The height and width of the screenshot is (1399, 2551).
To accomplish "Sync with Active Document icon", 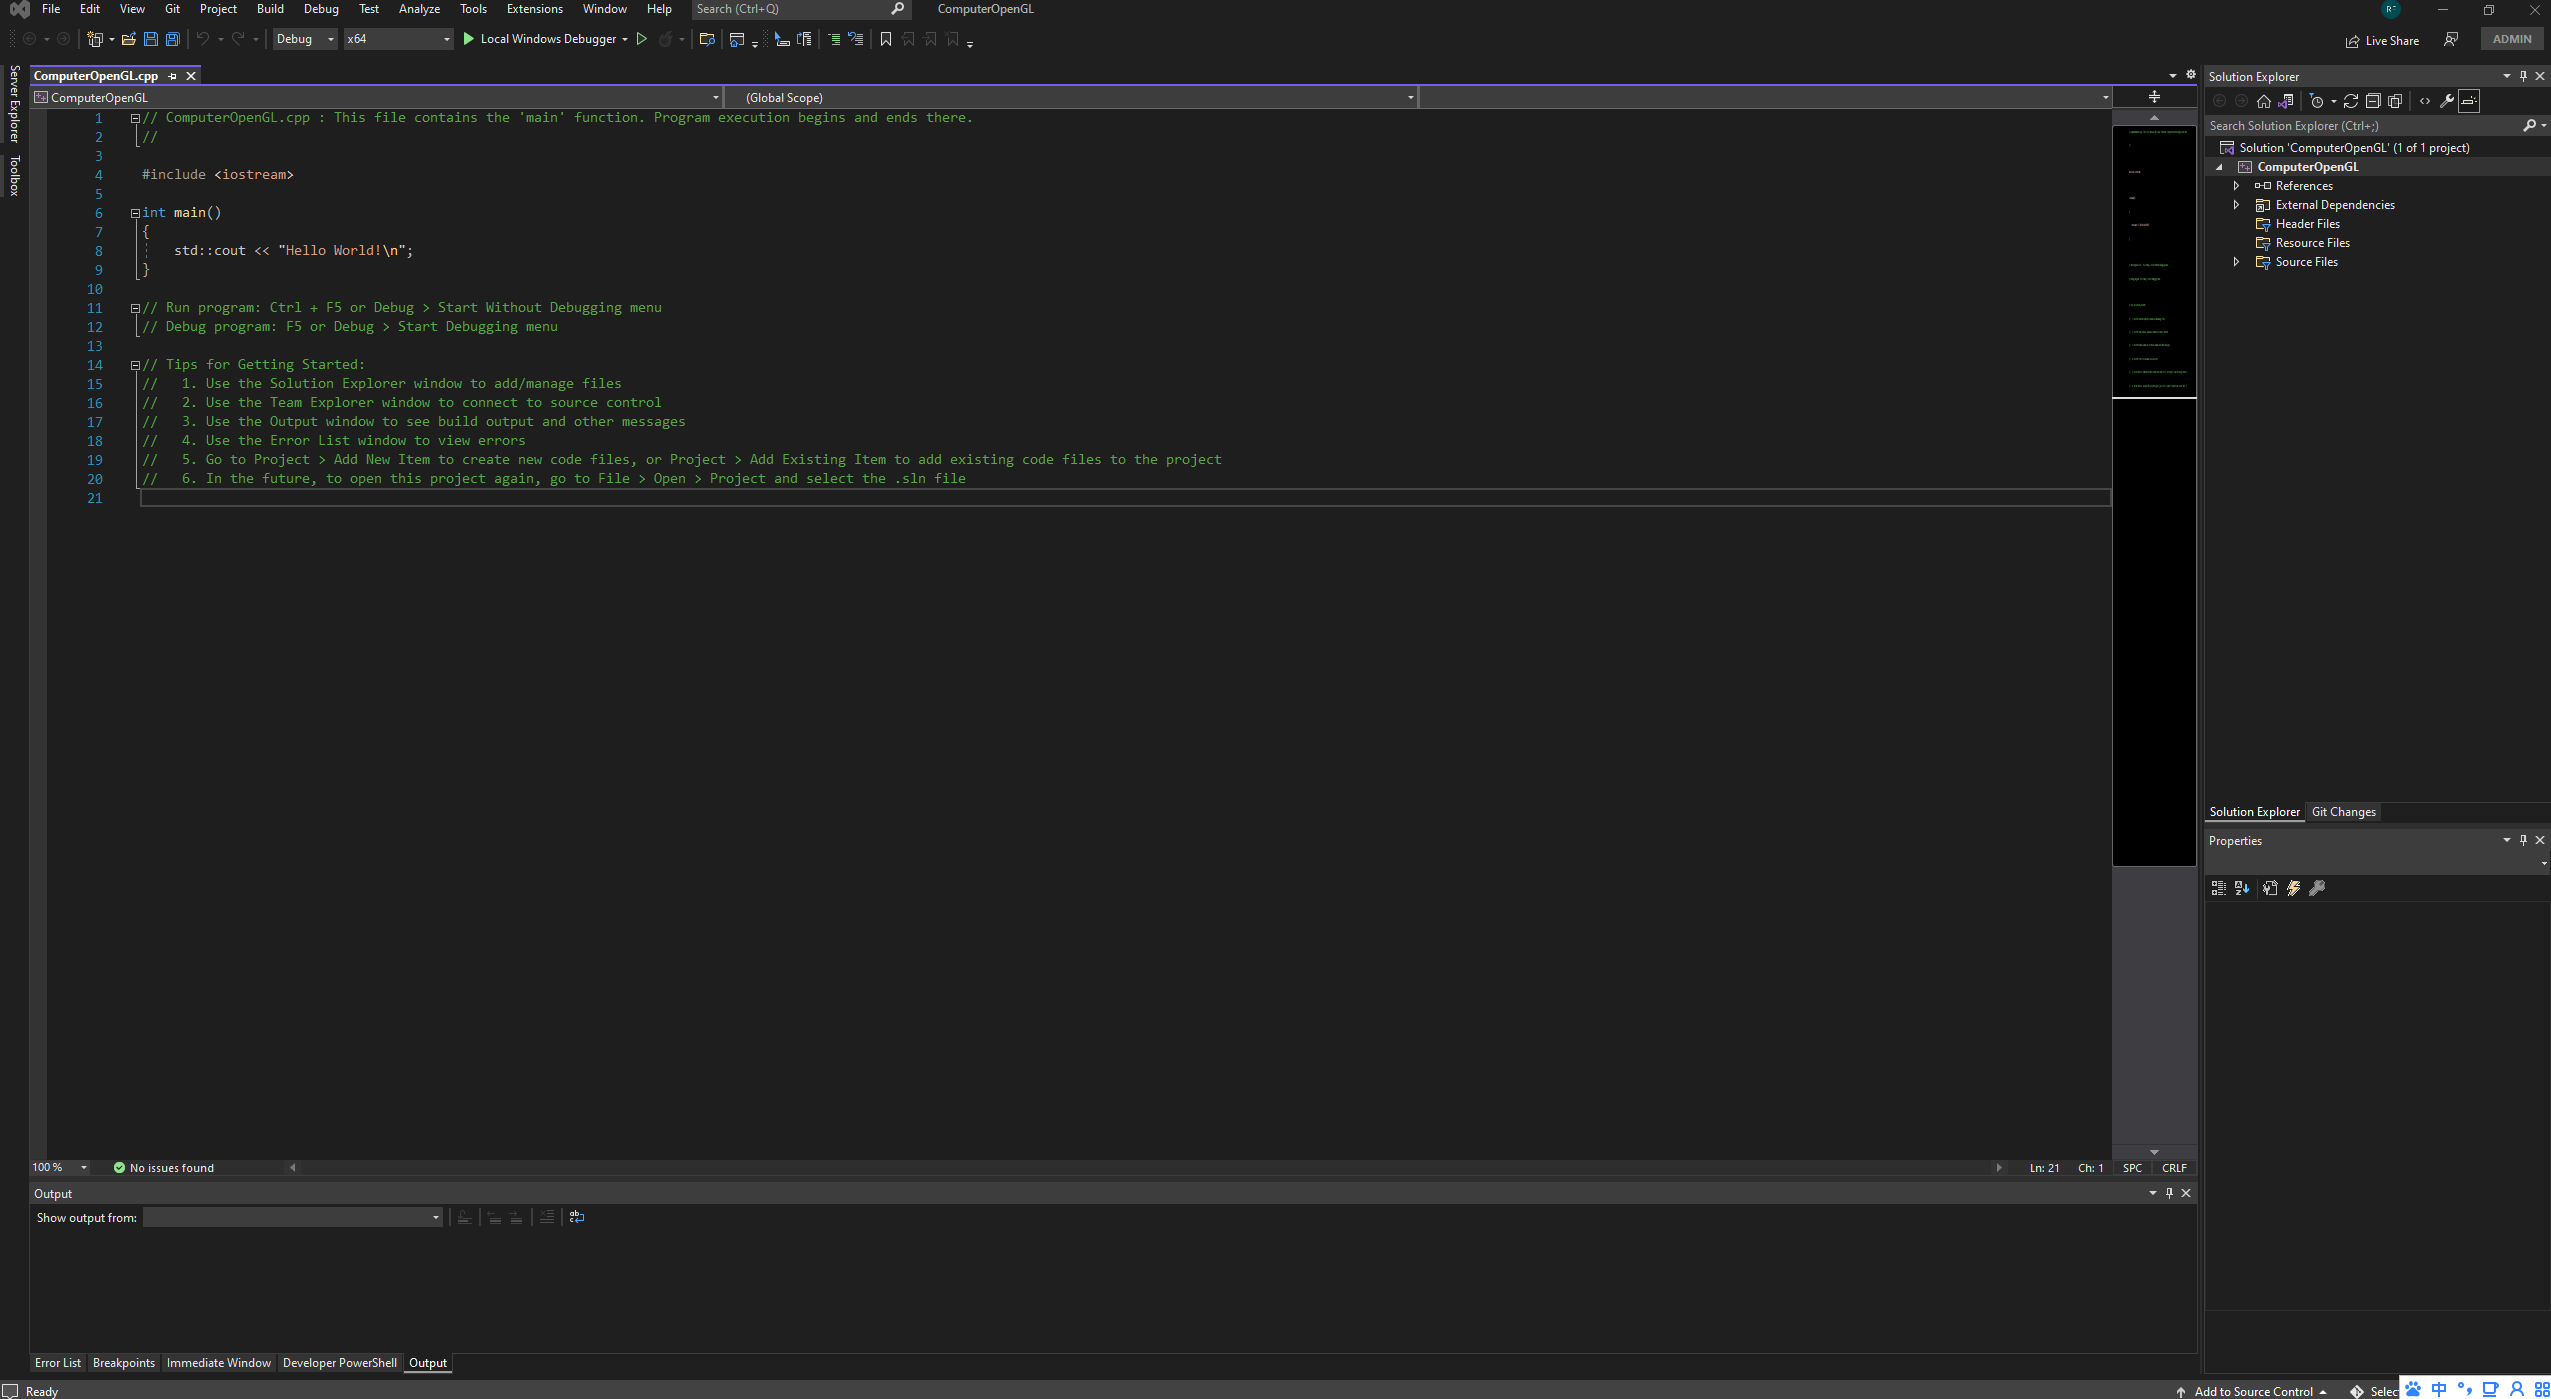I will pyautogui.click(x=2351, y=101).
